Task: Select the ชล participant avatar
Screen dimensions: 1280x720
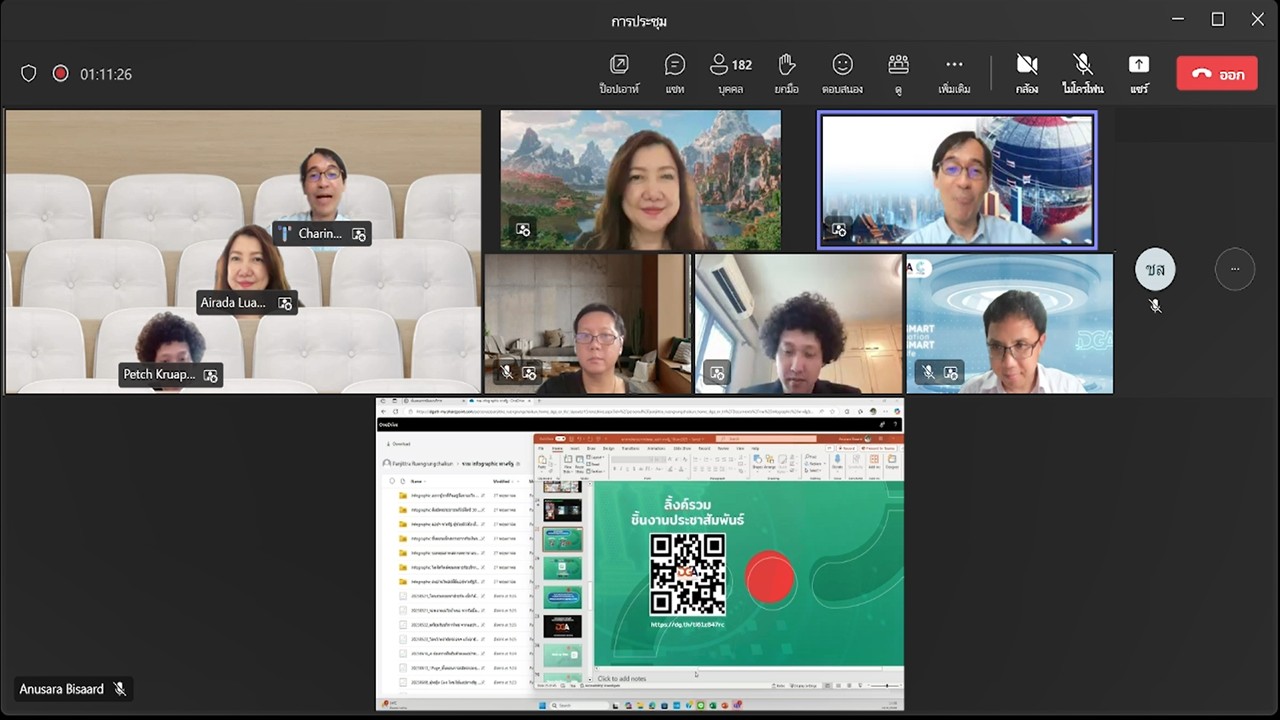Action: (x=1155, y=270)
